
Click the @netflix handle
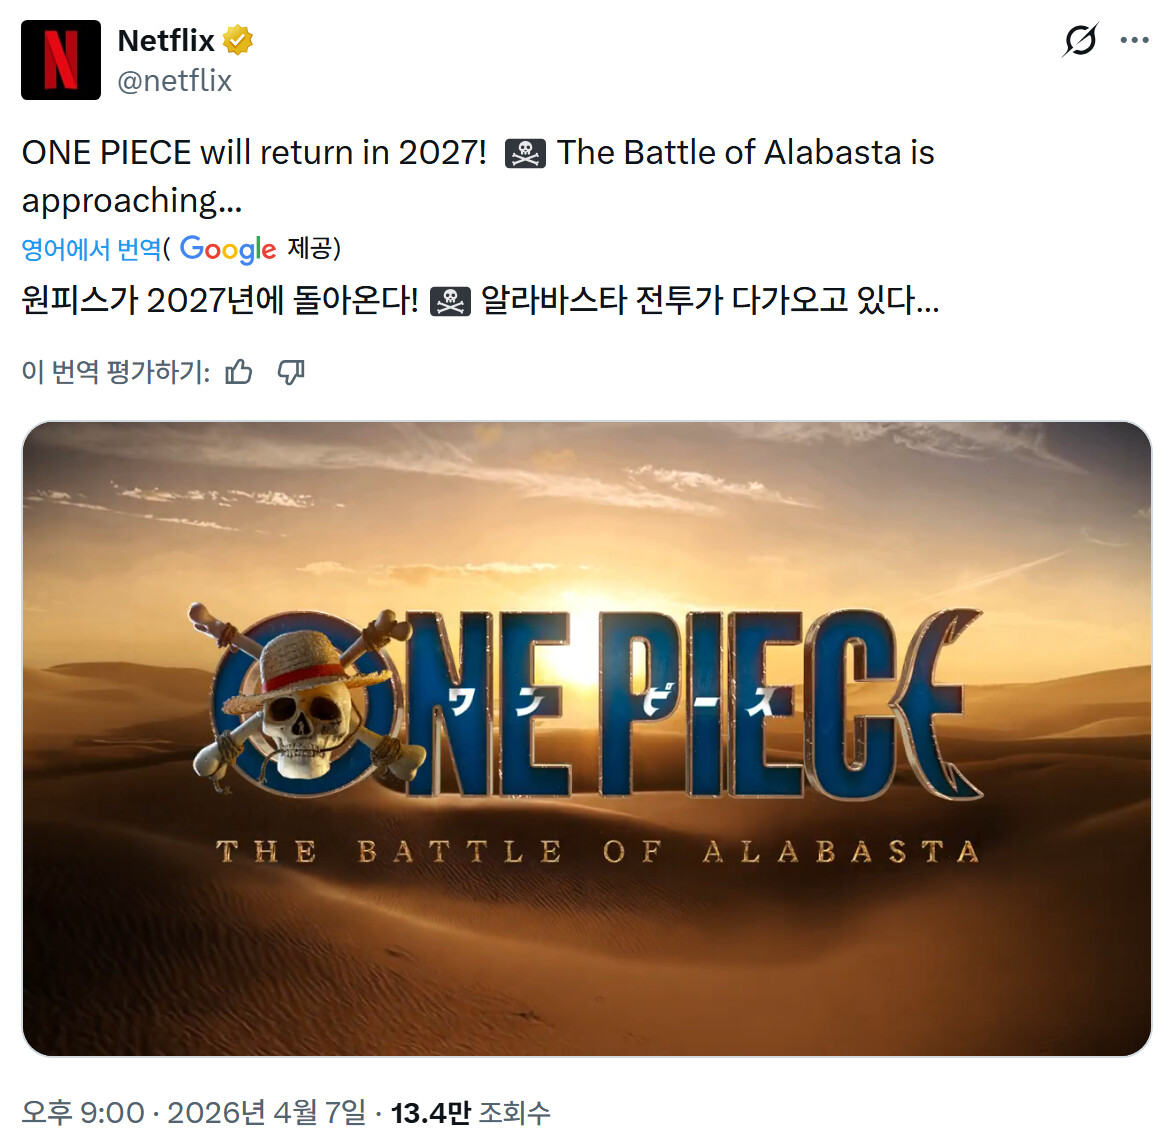pyautogui.click(x=175, y=81)
